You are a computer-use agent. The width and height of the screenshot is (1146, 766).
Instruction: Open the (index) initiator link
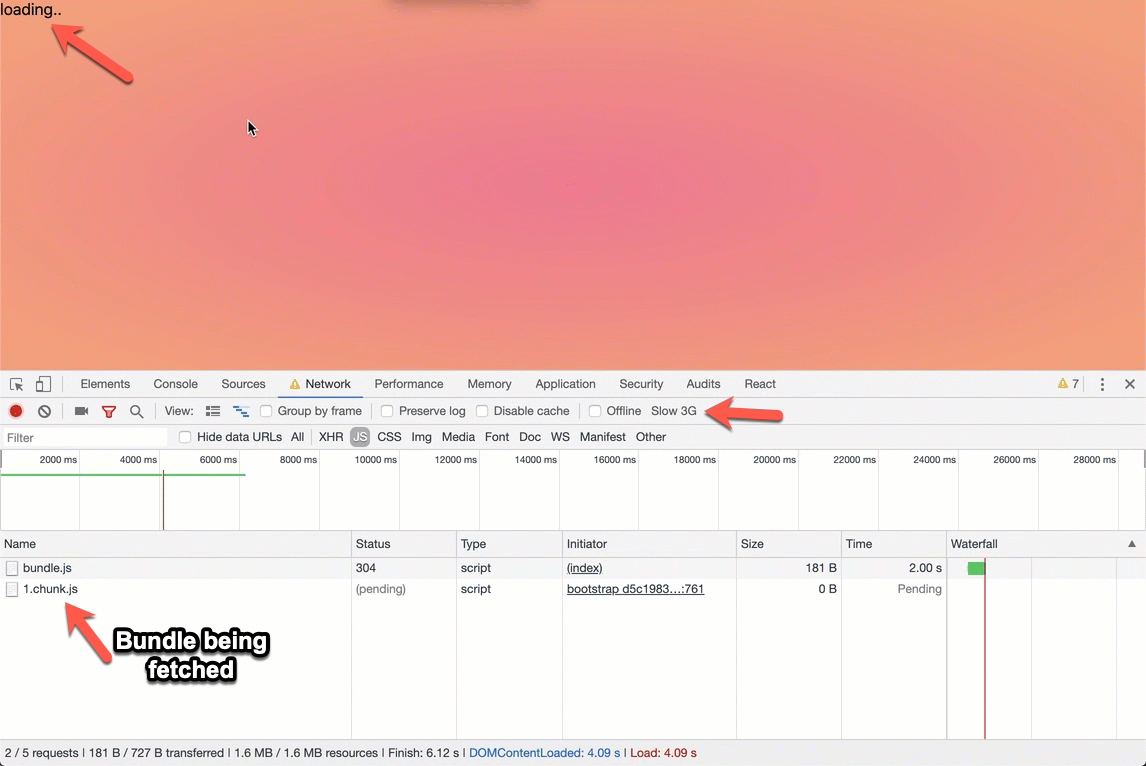click(x=584, y=568)
